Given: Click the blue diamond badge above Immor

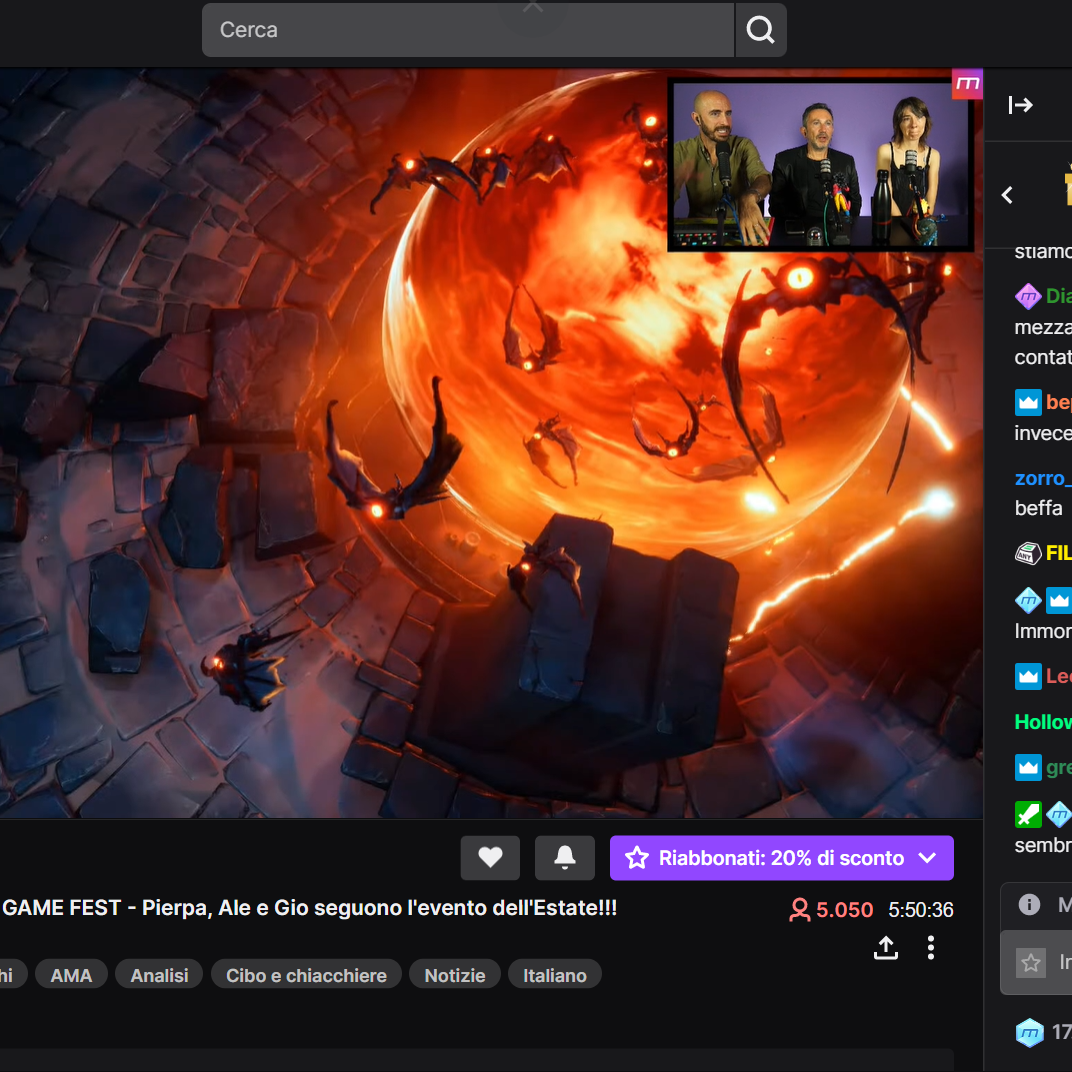Looking at the screenshot, I should click(1028, 600).
